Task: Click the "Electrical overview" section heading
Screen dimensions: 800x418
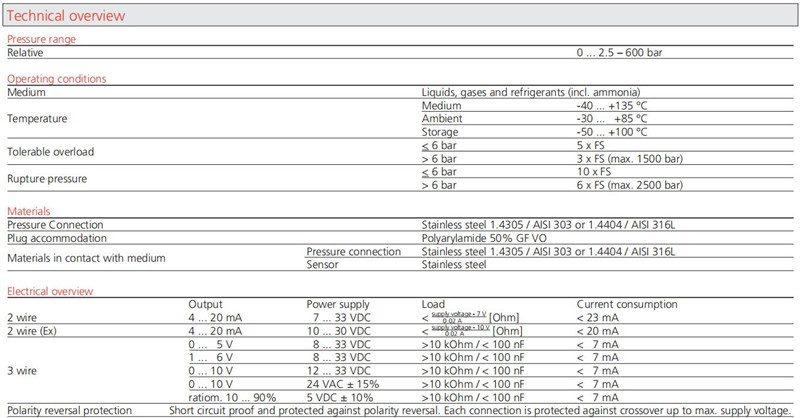Action: (51, 290)
